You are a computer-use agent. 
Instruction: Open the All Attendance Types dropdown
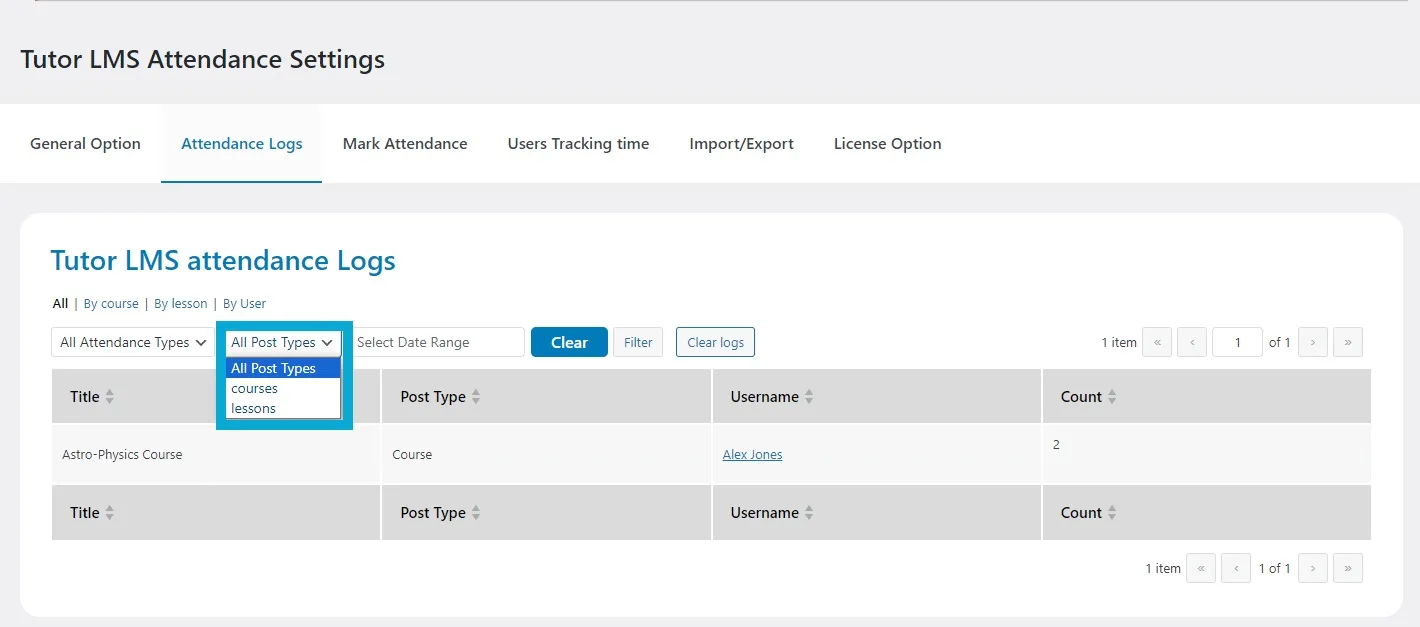(x=131, y=342)
